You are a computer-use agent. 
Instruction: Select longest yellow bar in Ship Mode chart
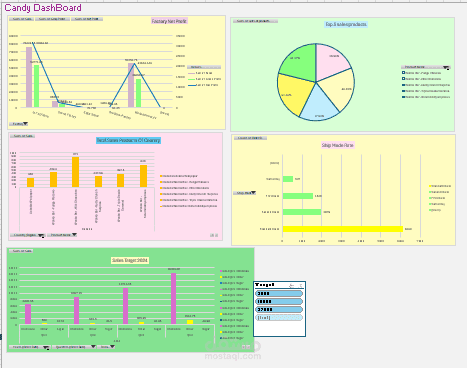pos(343,229)
